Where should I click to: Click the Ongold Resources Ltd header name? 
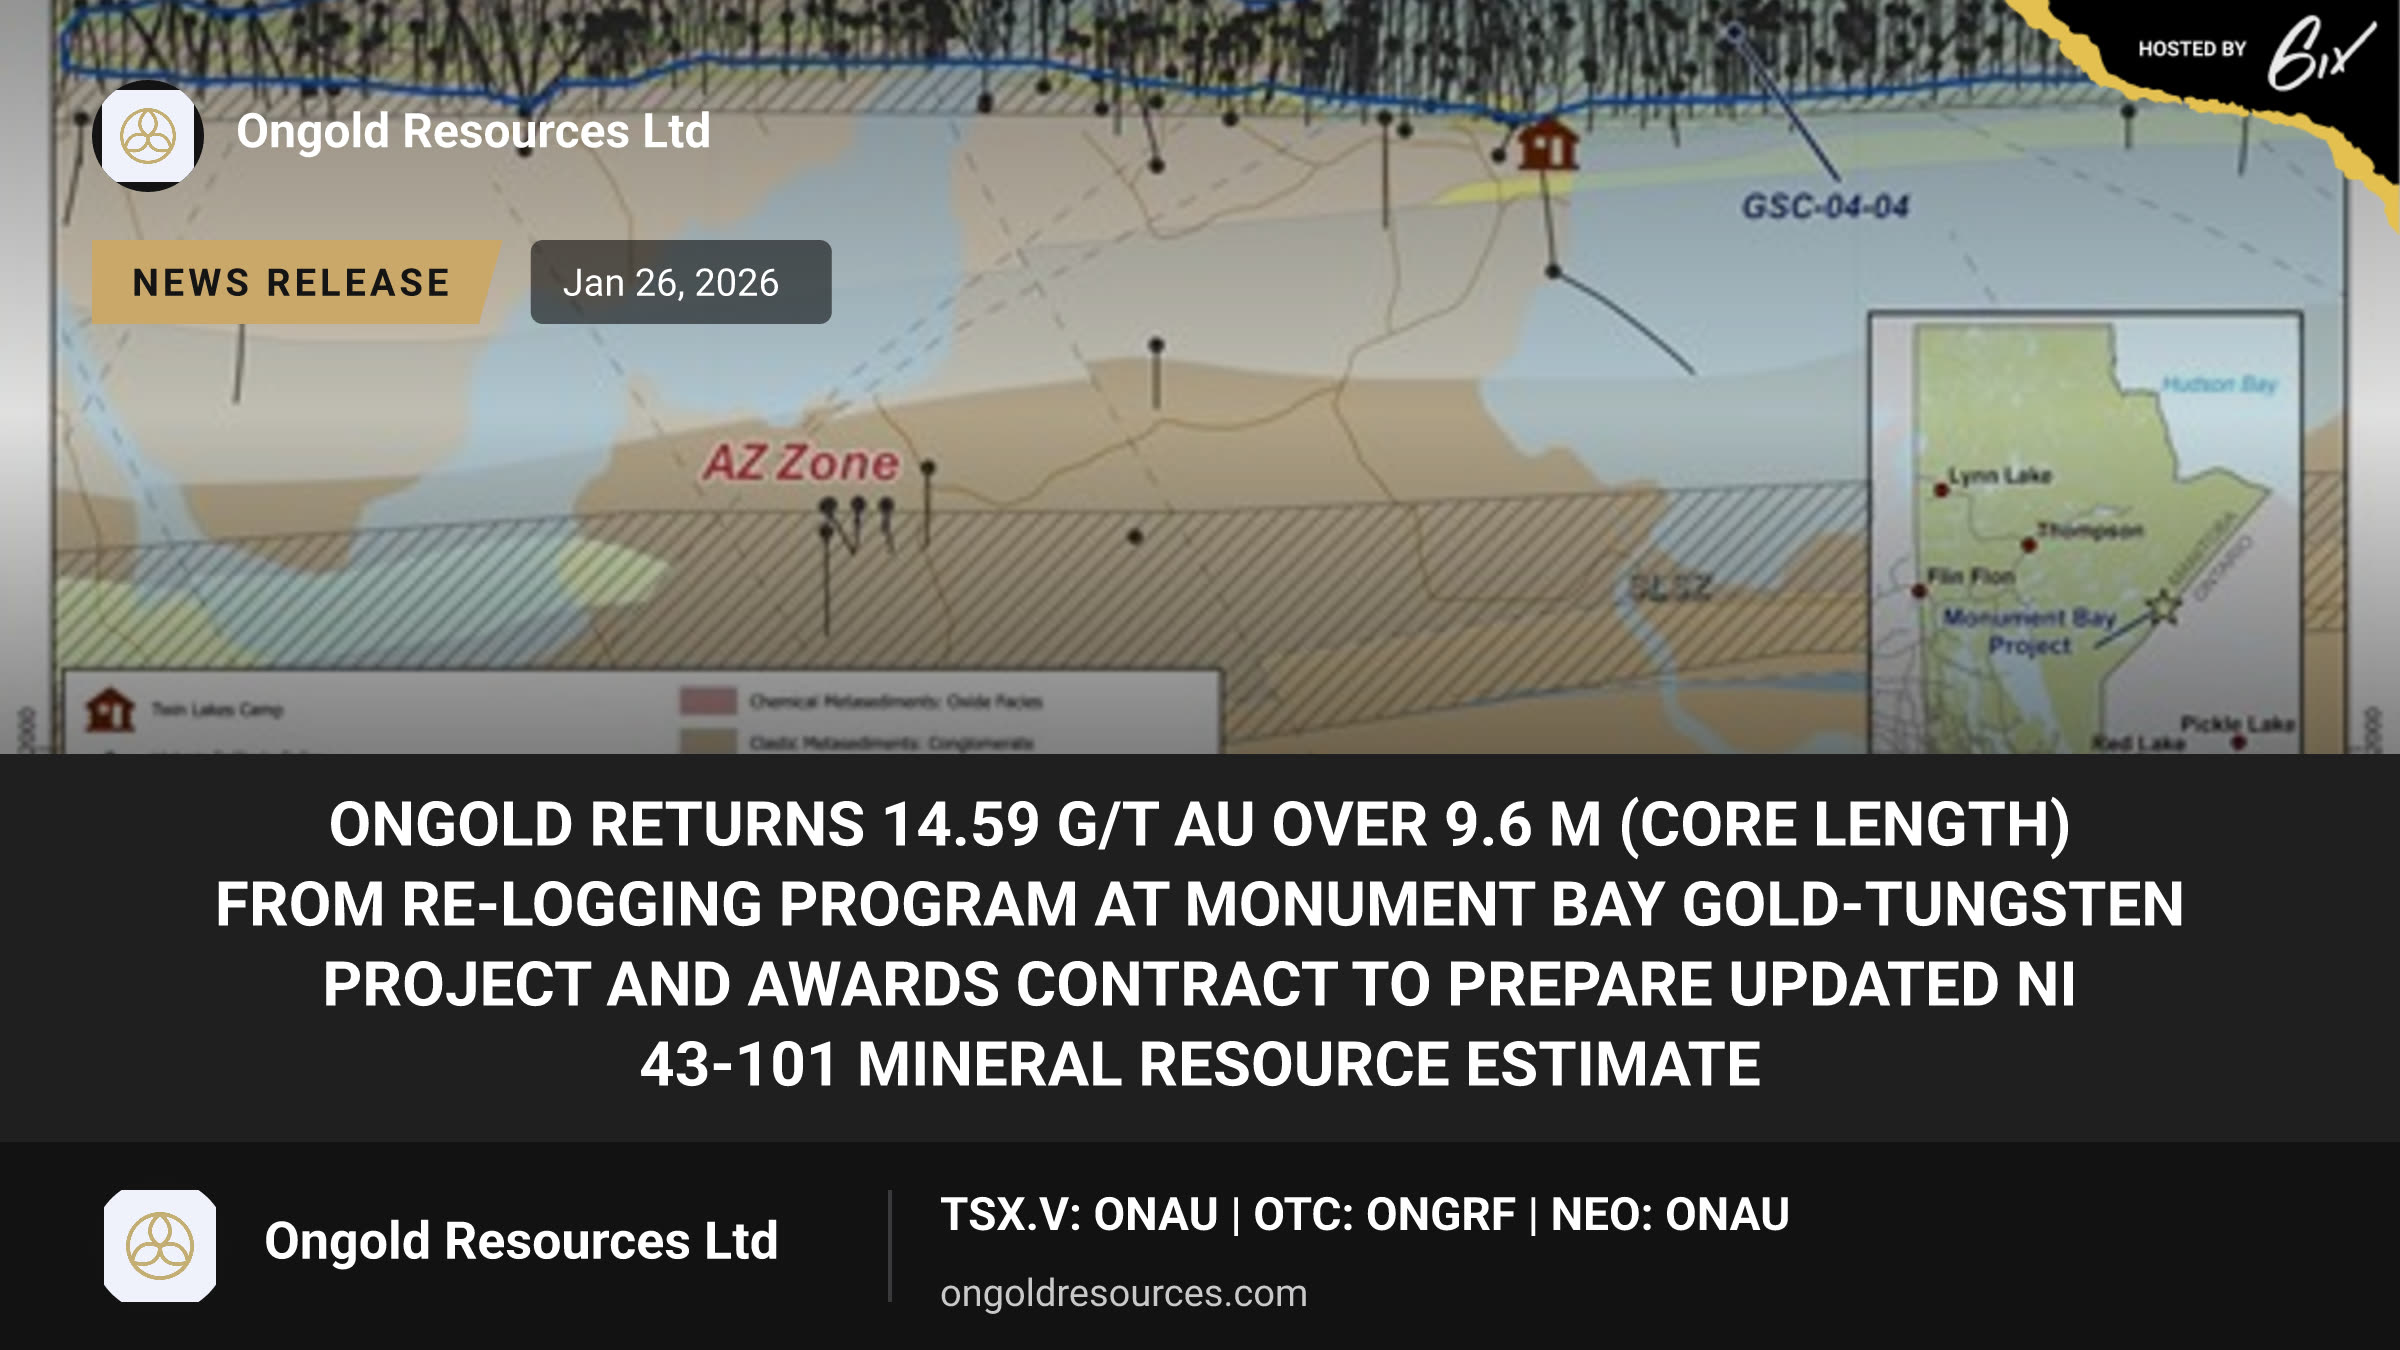click(473, 132)
